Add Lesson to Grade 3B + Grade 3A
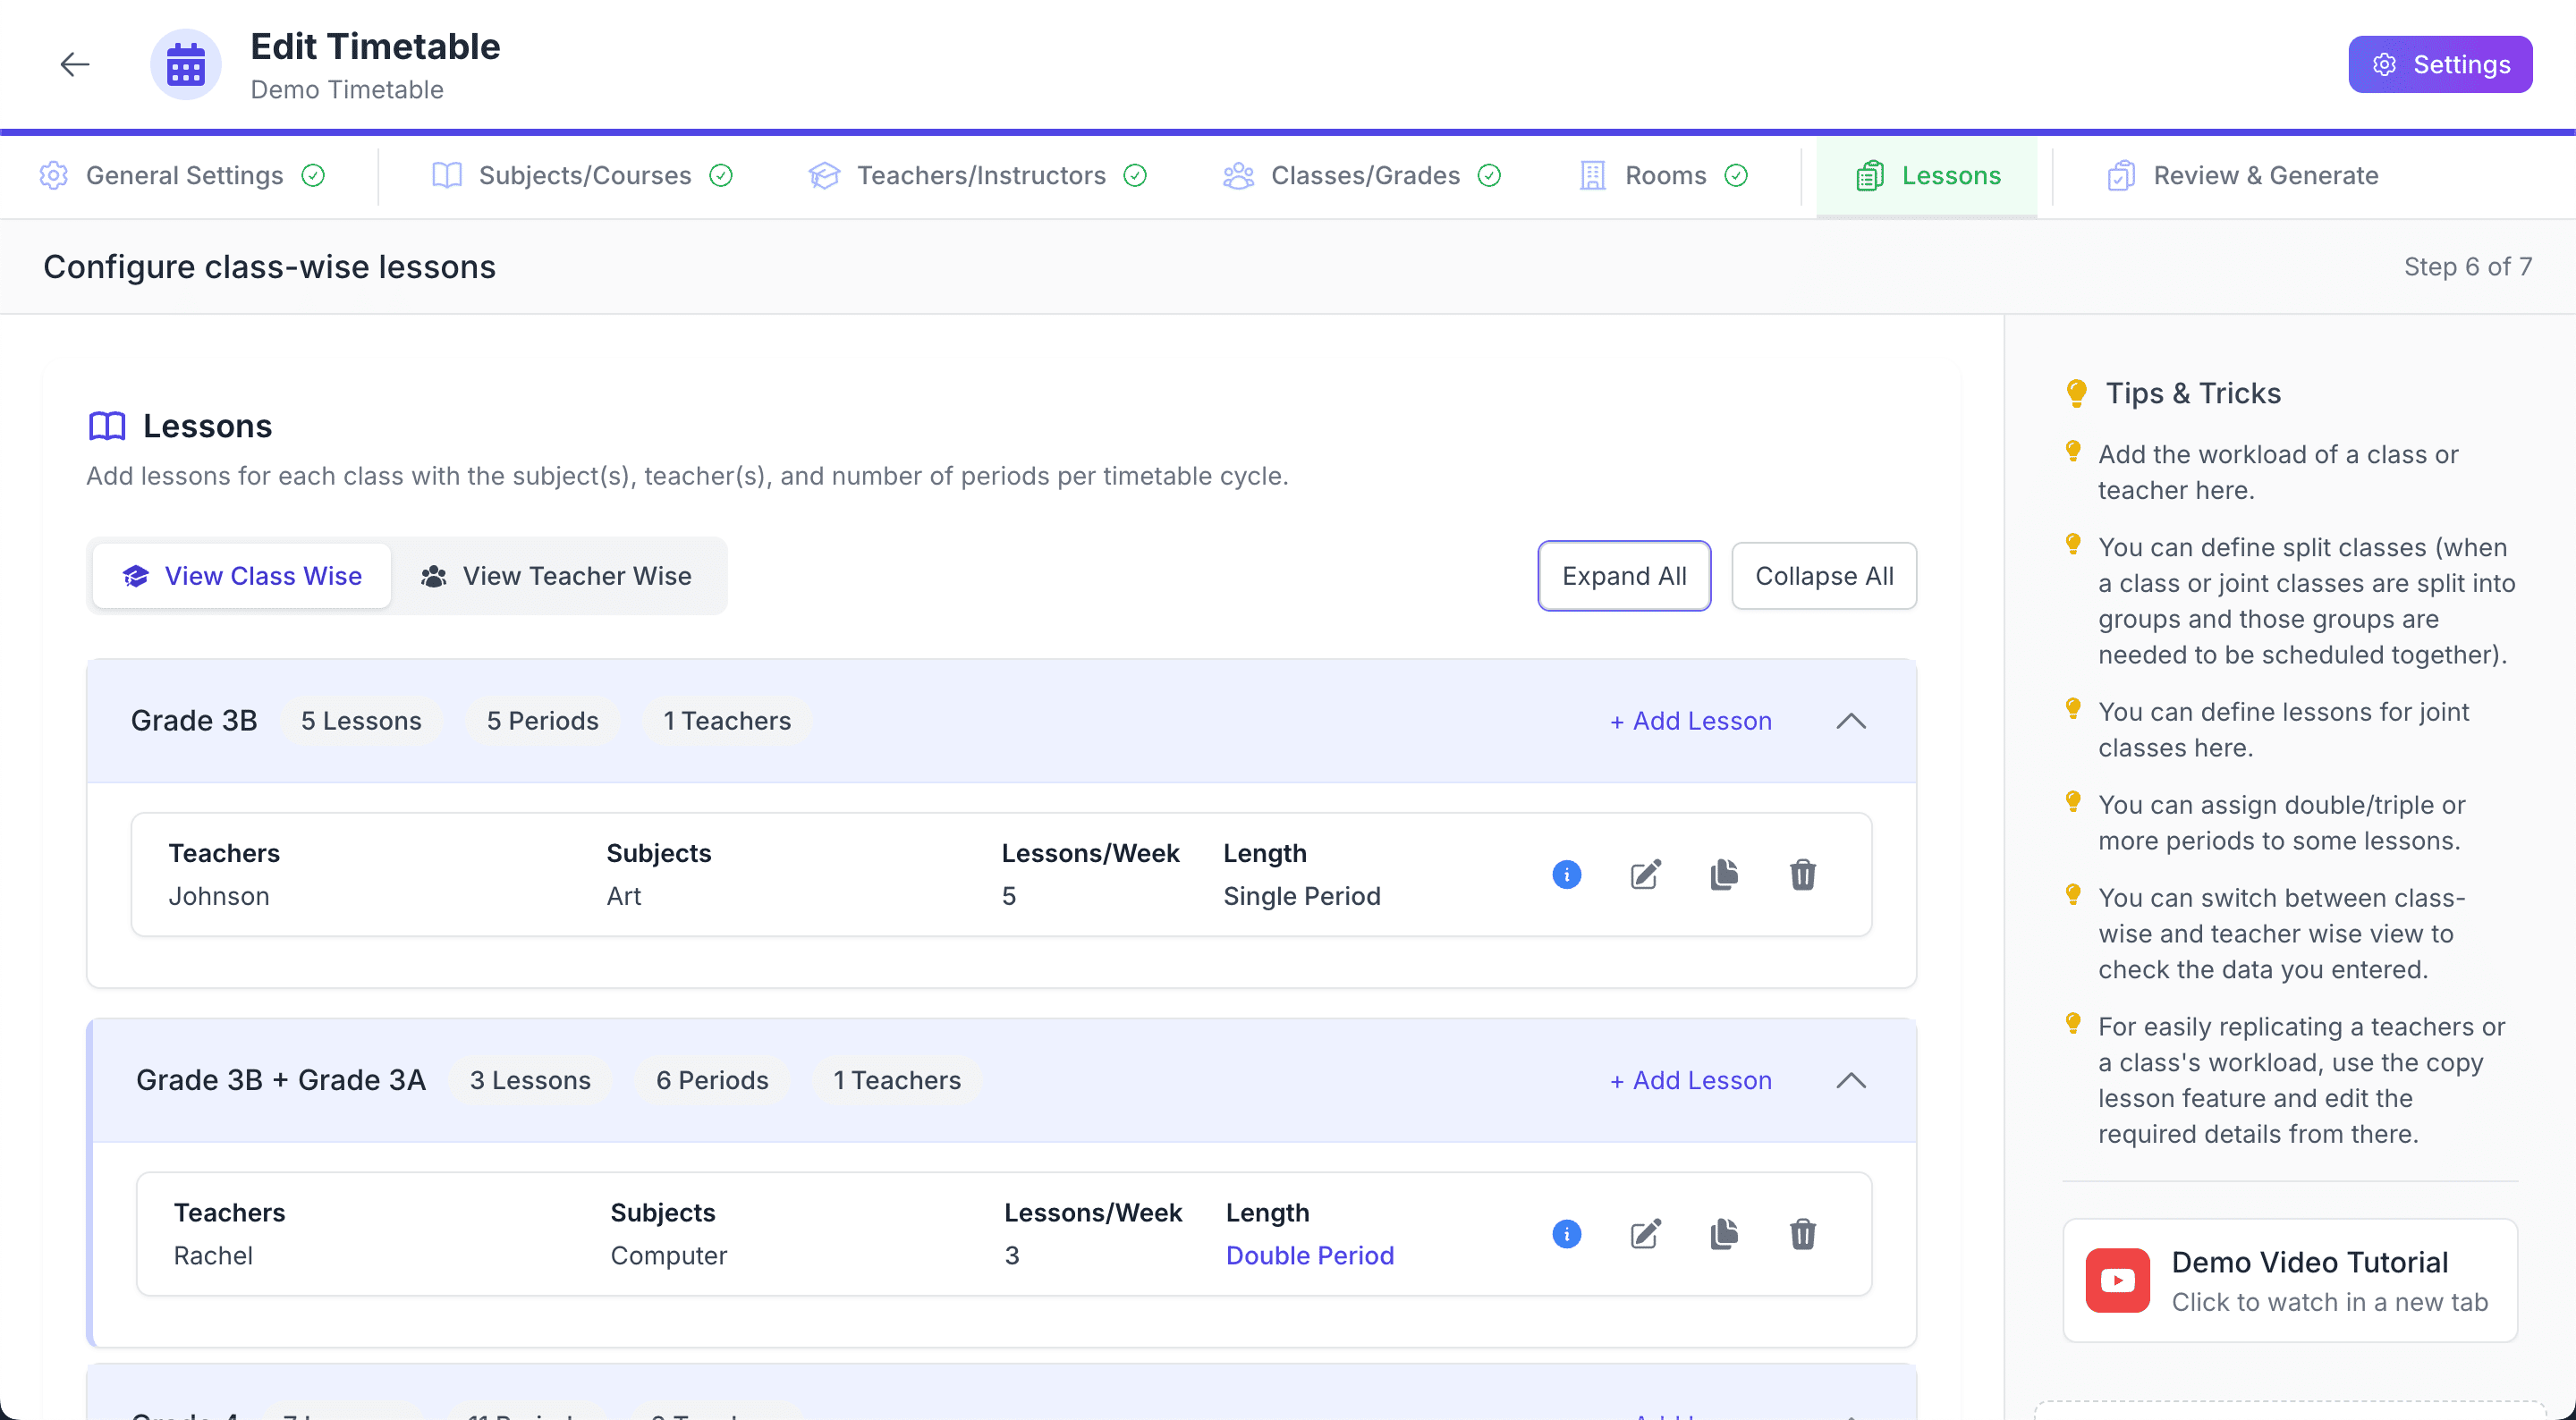 (x=1690, y=1081)
